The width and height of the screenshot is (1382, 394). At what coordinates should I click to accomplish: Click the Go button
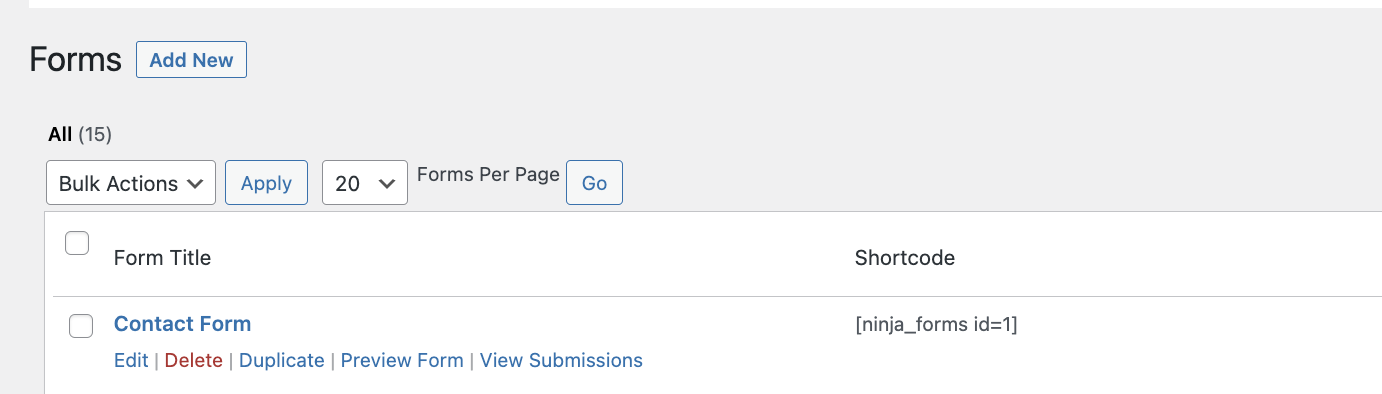click(x=594, y=183)
